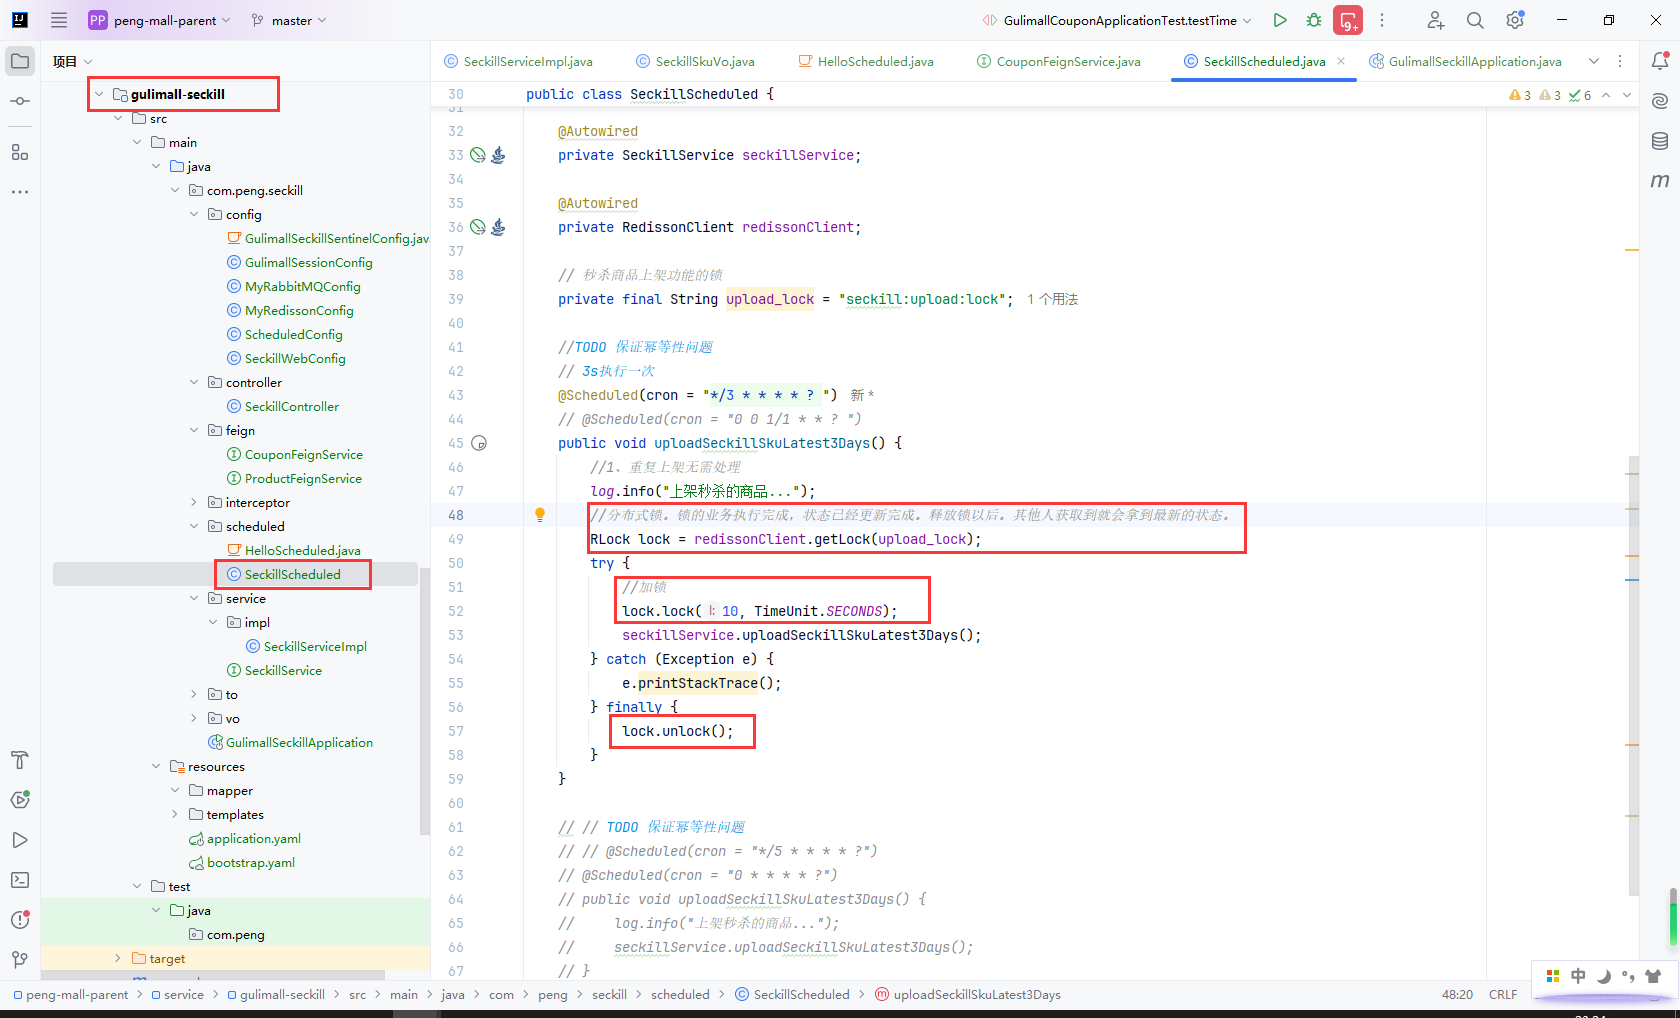
Task: Open the master branch dropdown
Action: [x=289, y=20]
